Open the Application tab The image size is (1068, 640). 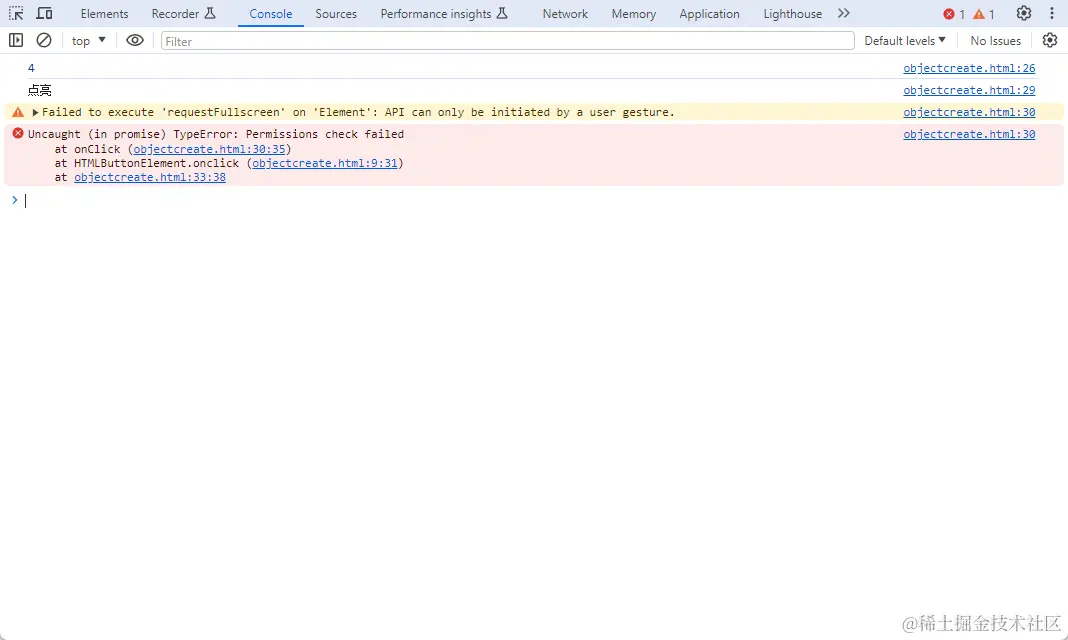point(709,14)
